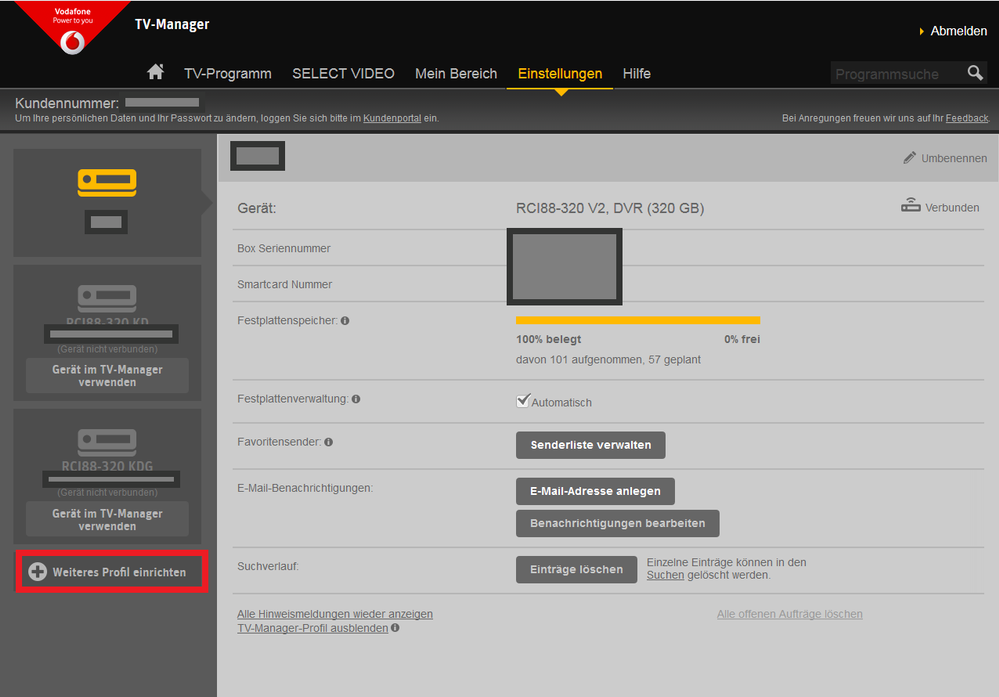The width and height of the screenshot is (999, 697).
Task: Open the TV-Programm menu
Action: (227, 73)
